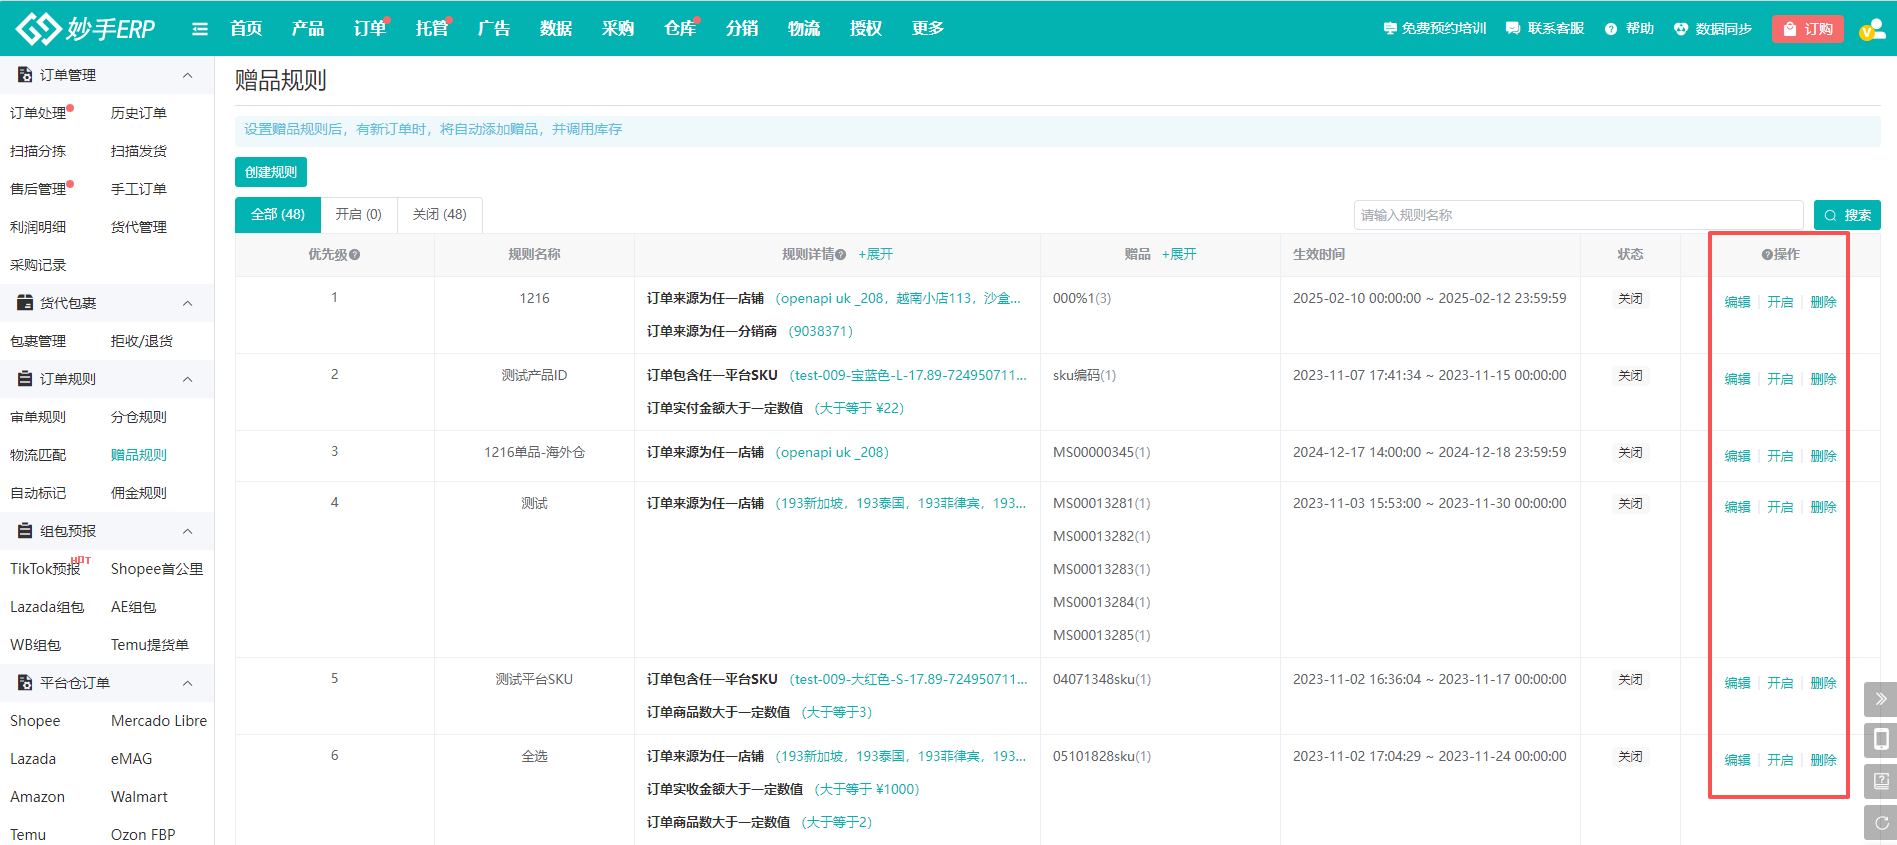Click the 创建规则 button
Image resolution: width=1897 pixels, height=845 pixels.
271,172
